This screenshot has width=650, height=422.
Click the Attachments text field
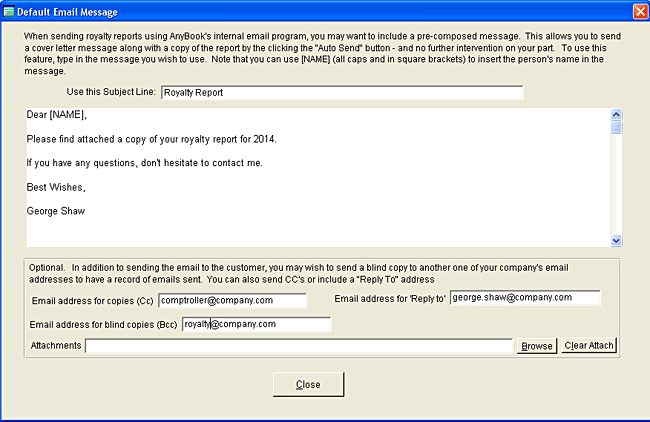(x=299, y=346)
